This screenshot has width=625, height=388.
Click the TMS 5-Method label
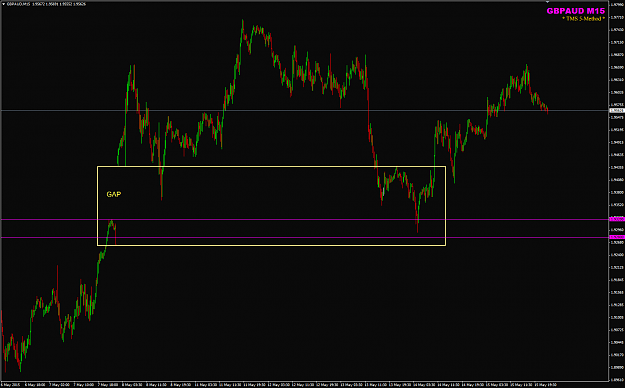pos(583,19)
